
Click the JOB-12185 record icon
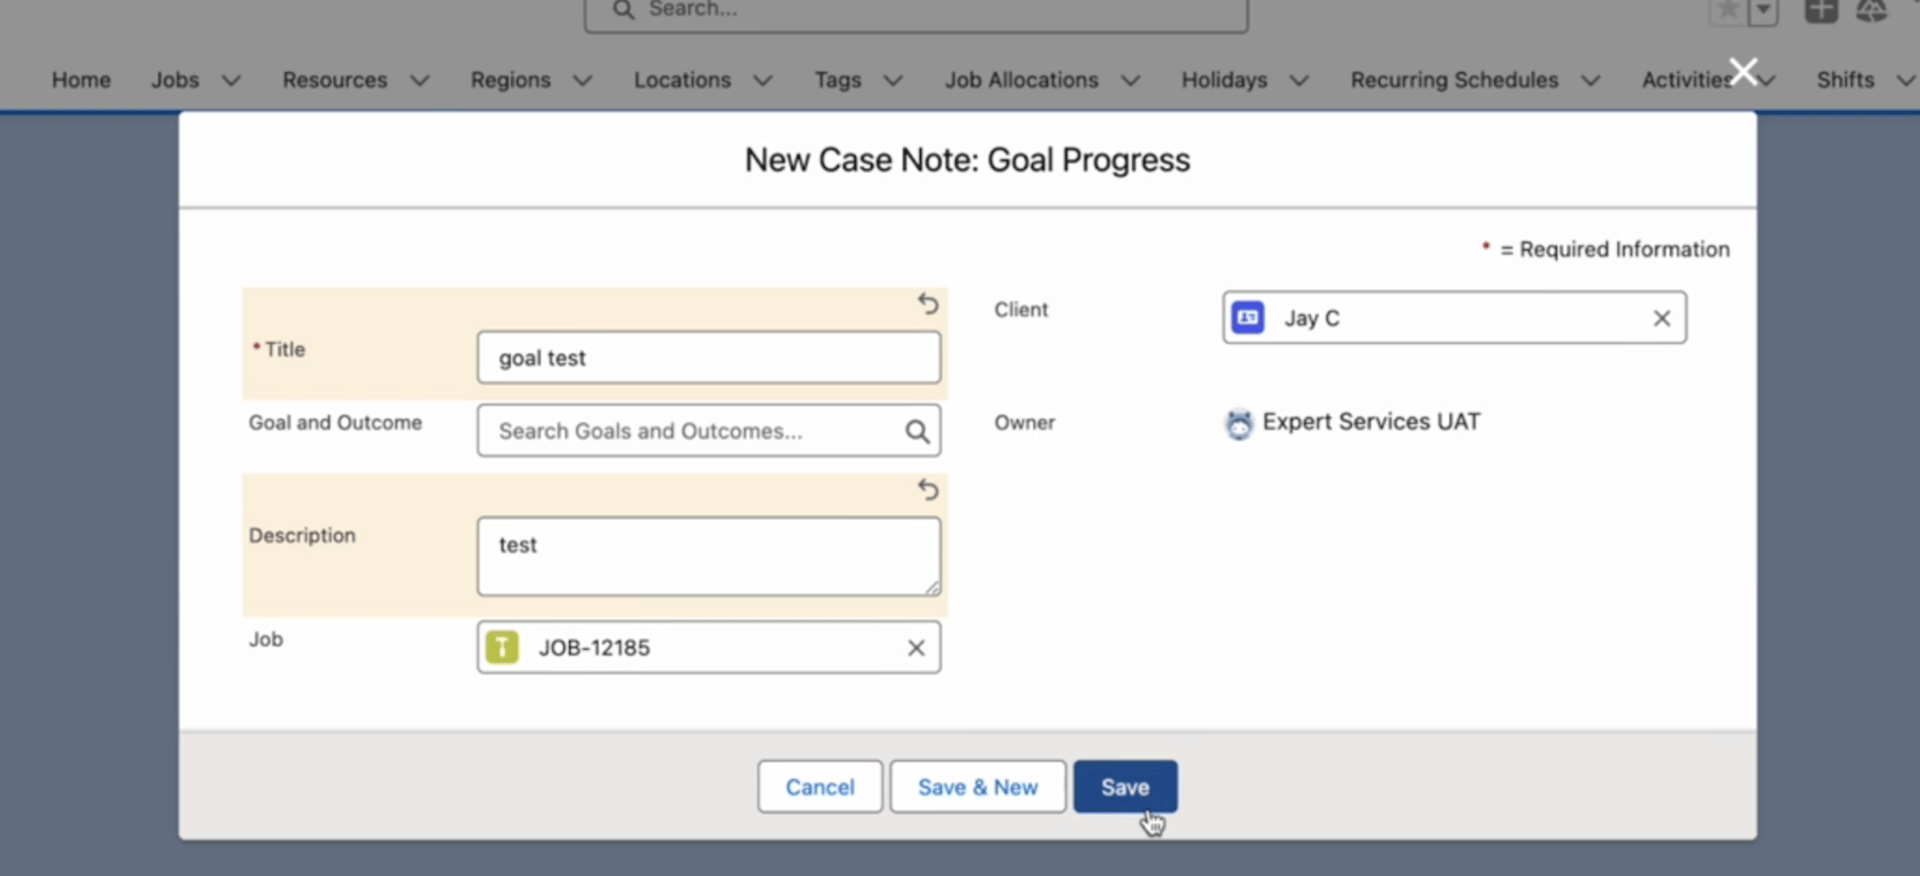point(502,647)
